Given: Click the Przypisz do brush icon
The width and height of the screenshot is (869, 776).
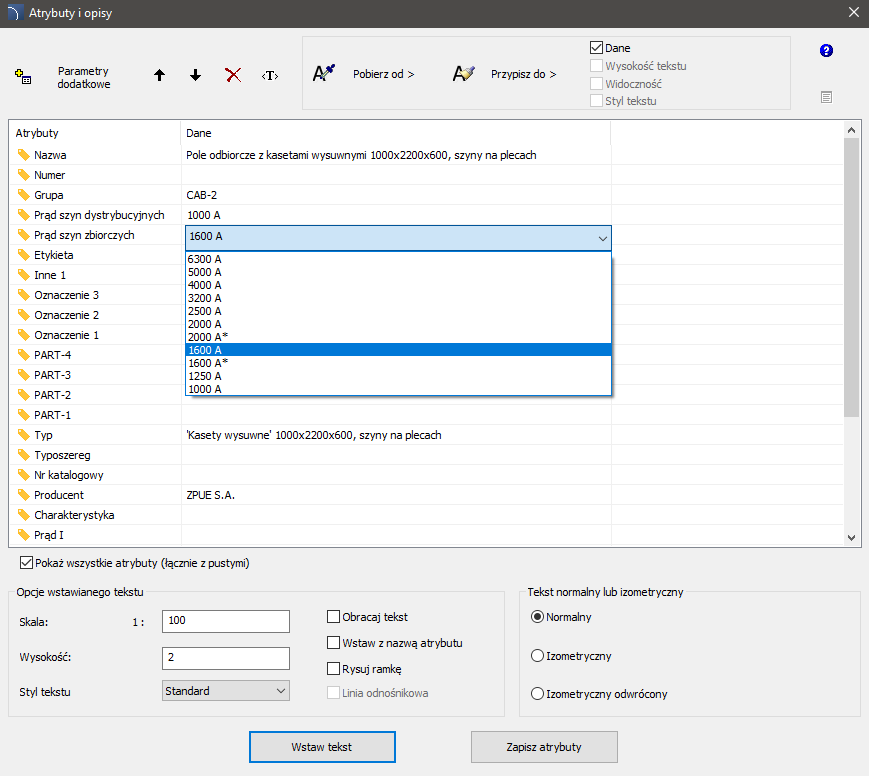Looking at the screenshot, I should (x=463, y=74).
